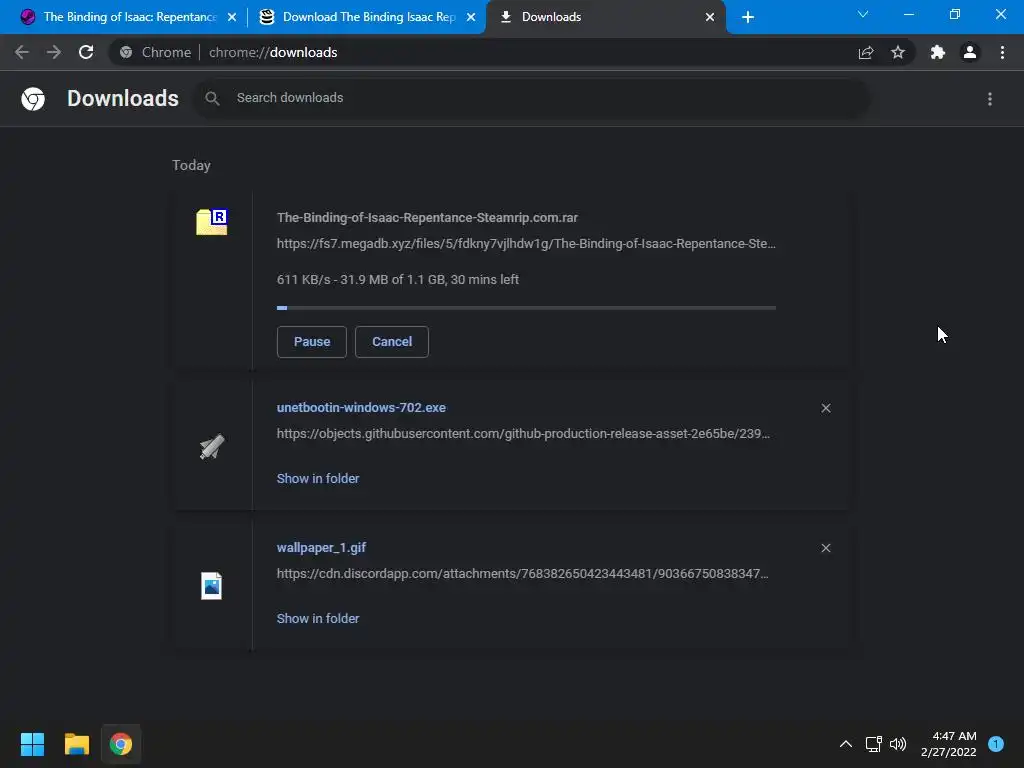The width and height of the screenshot is (1024, 768).
Task: Click the megadb.xyz download source URL
Action: pyautogui.click(x=526, y=244)
